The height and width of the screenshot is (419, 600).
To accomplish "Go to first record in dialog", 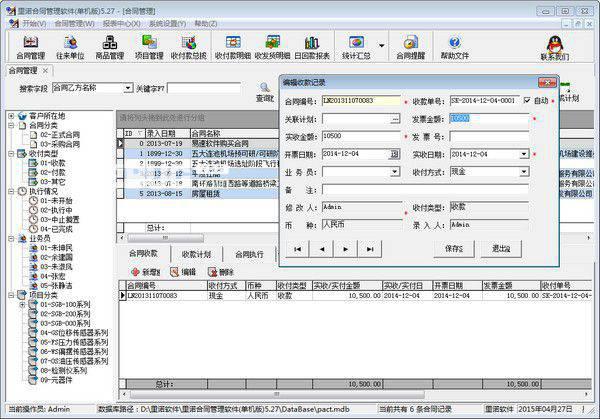I will click(297, 249).
